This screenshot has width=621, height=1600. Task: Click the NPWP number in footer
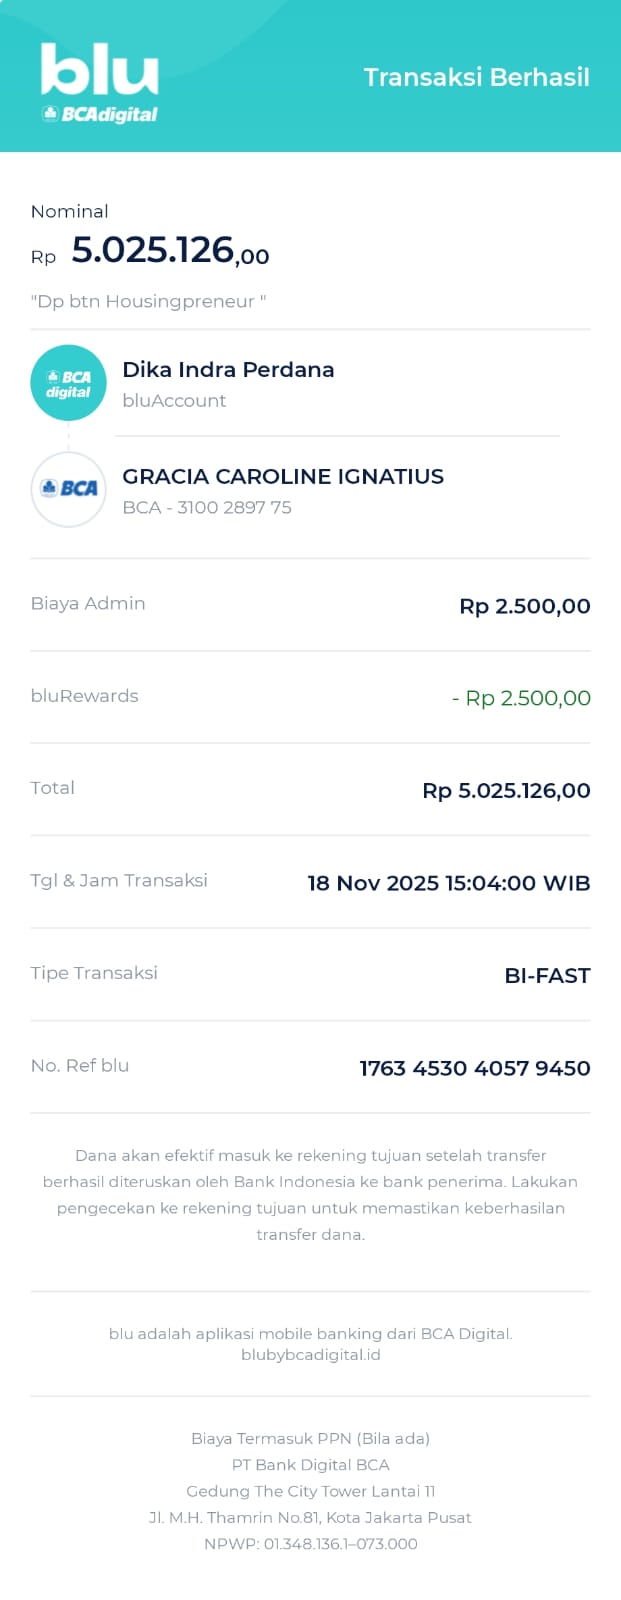click(x=310, y=1543)
